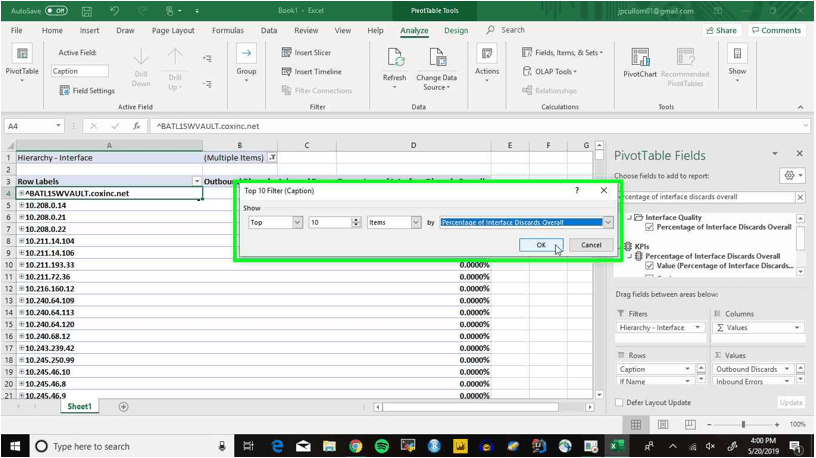The image size is (816, 458).
Task: Open Hierarchy - Interface field dropdown in Filters
Action: tap(697, 327)
